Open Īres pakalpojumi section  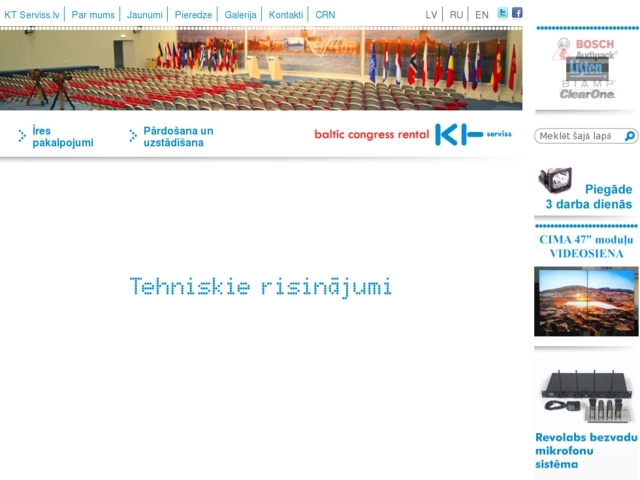(x=63, y=137)
